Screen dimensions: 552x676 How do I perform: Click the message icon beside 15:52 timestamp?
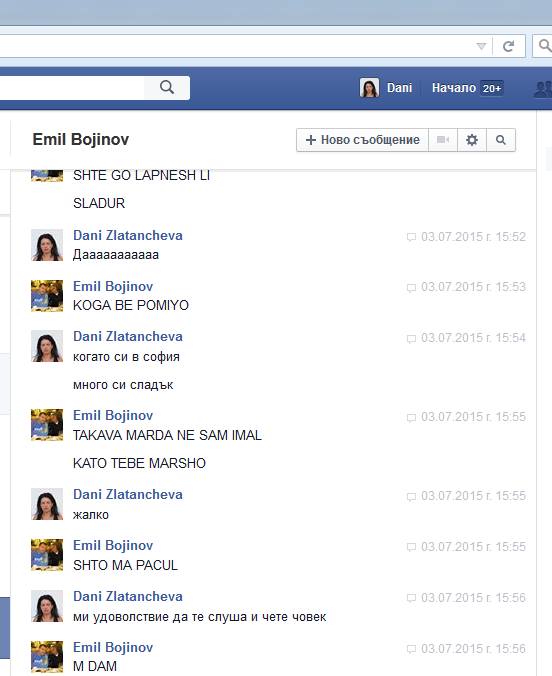[411, 237]
